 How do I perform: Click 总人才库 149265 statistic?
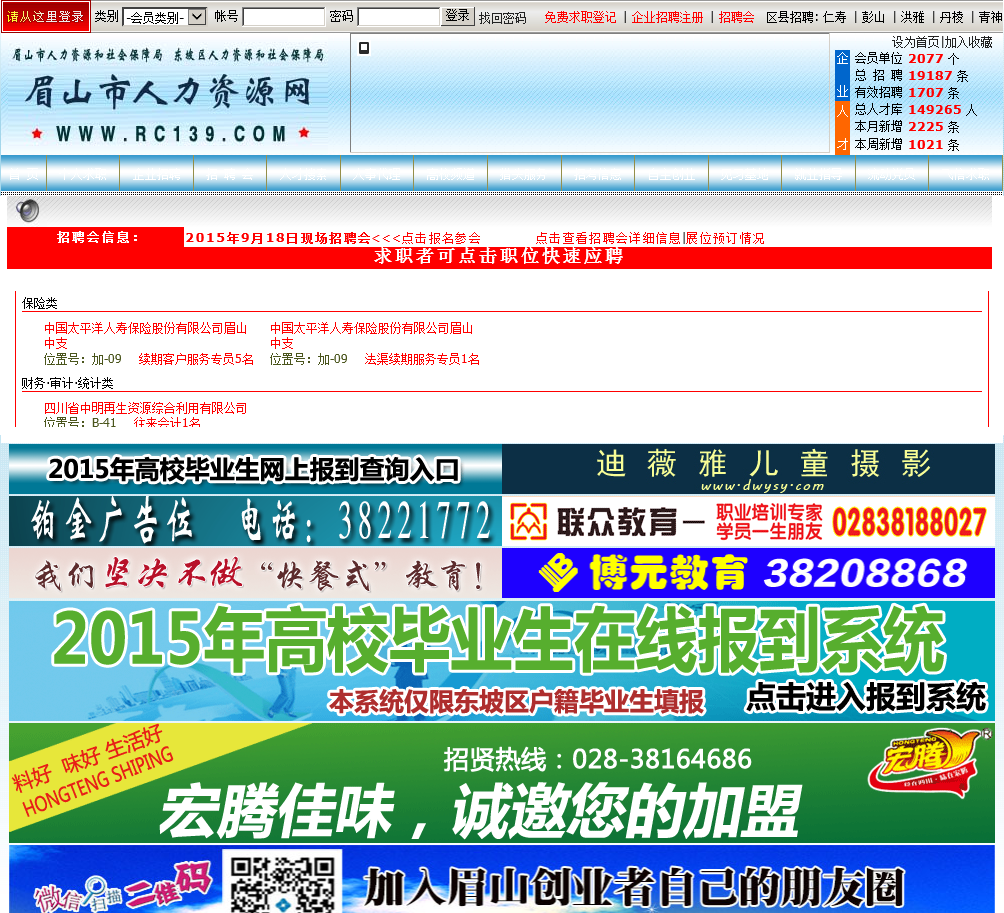click(x=916, y=110)
